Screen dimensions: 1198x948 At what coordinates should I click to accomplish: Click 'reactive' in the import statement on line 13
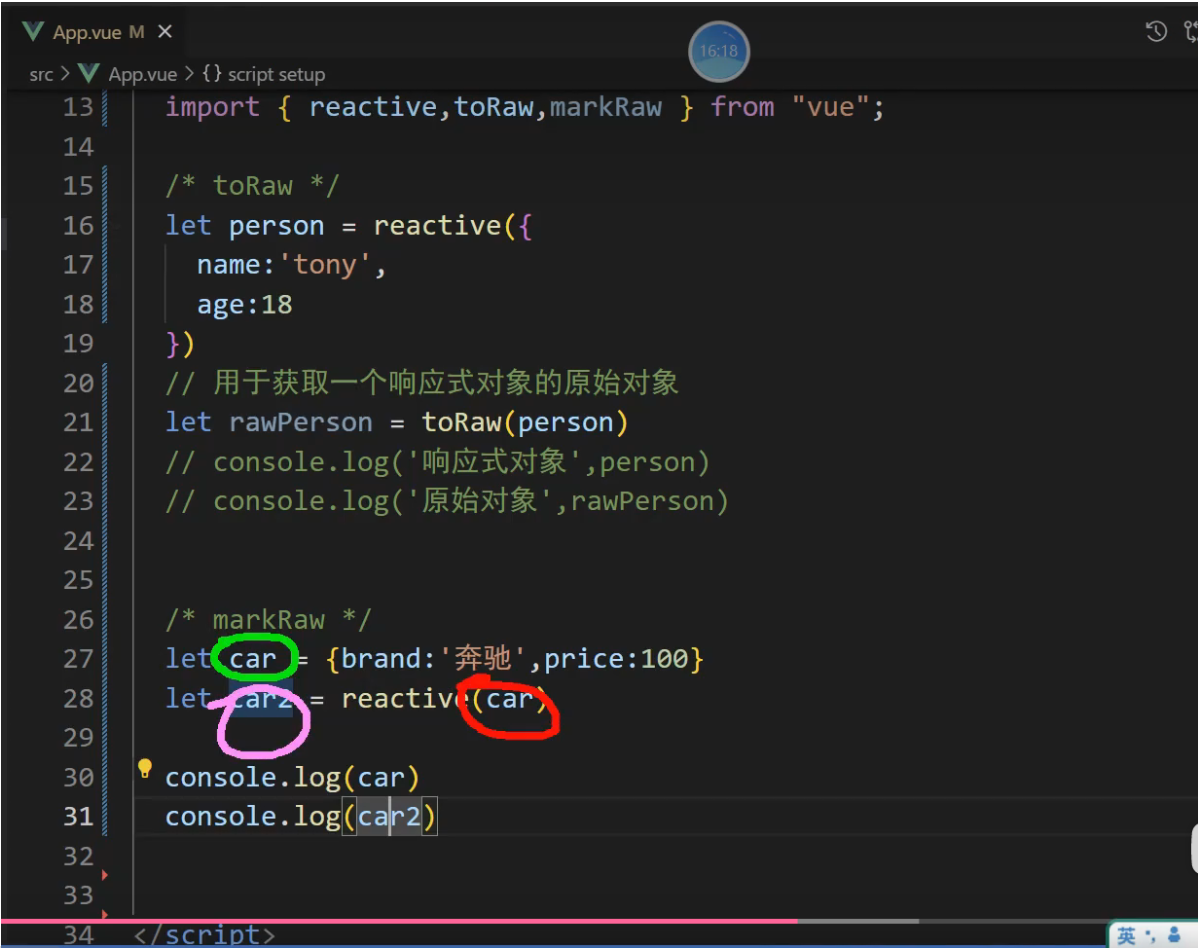coord(373,107)
